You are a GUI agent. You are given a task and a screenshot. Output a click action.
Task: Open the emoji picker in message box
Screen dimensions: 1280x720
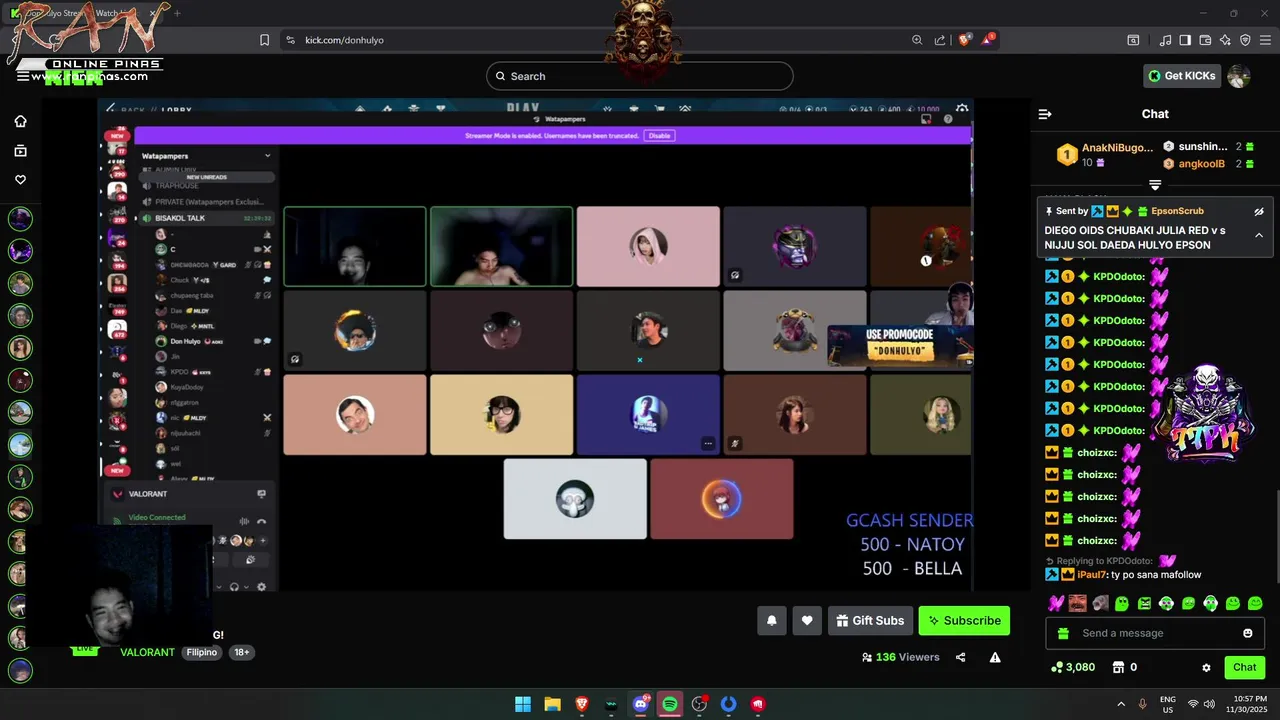coord(1247,633)
